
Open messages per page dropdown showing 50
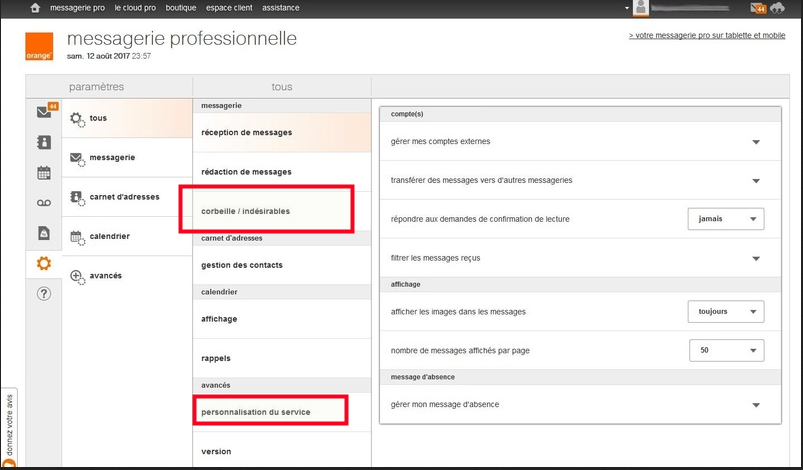click(726, 351)
